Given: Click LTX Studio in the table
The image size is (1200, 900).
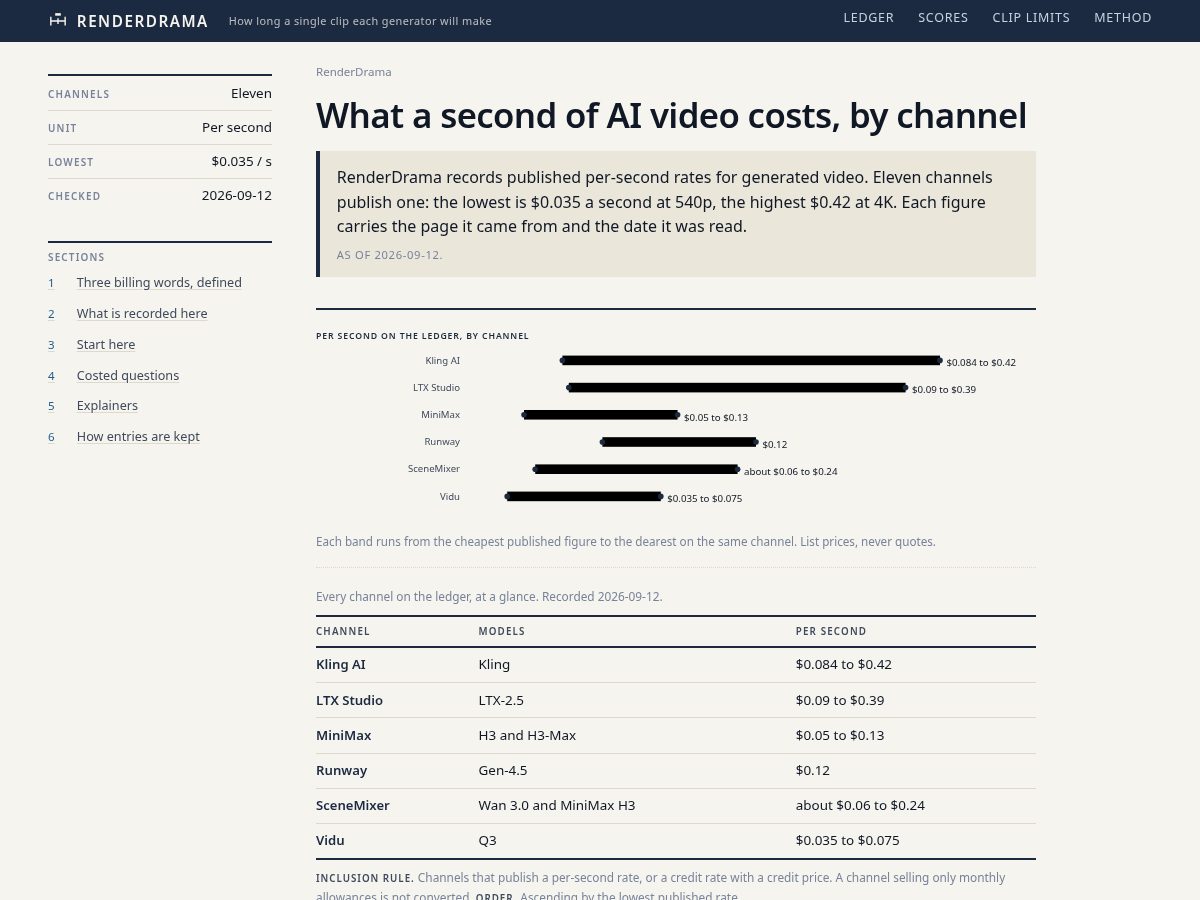Looking at the screenshot, I should point(349,700).
